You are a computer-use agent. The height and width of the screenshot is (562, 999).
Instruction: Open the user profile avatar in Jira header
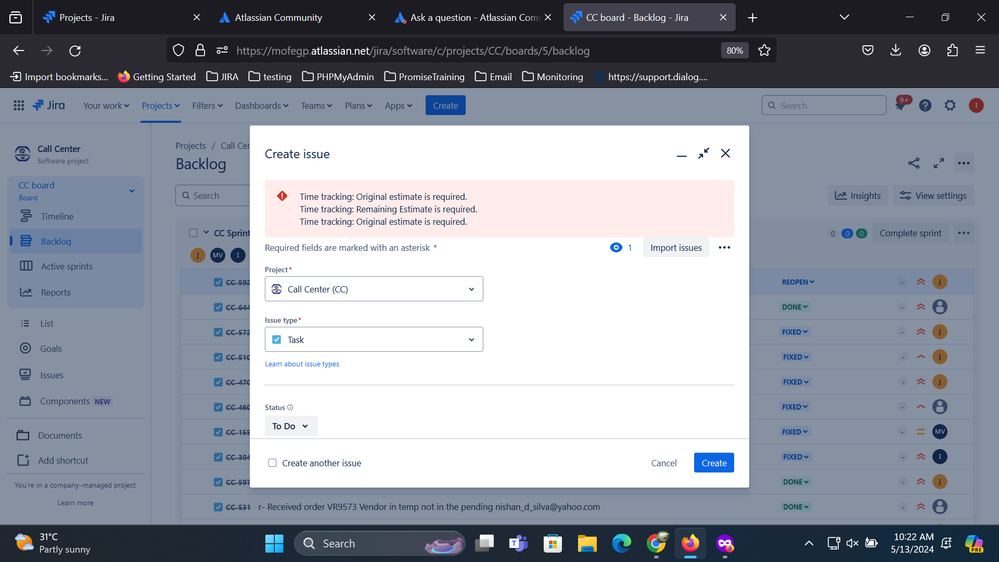tap(975, 106)
